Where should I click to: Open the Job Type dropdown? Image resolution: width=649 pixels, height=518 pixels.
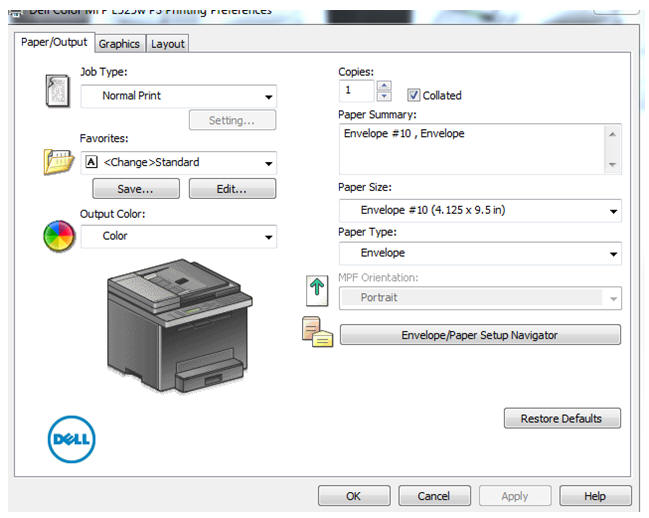179,96
